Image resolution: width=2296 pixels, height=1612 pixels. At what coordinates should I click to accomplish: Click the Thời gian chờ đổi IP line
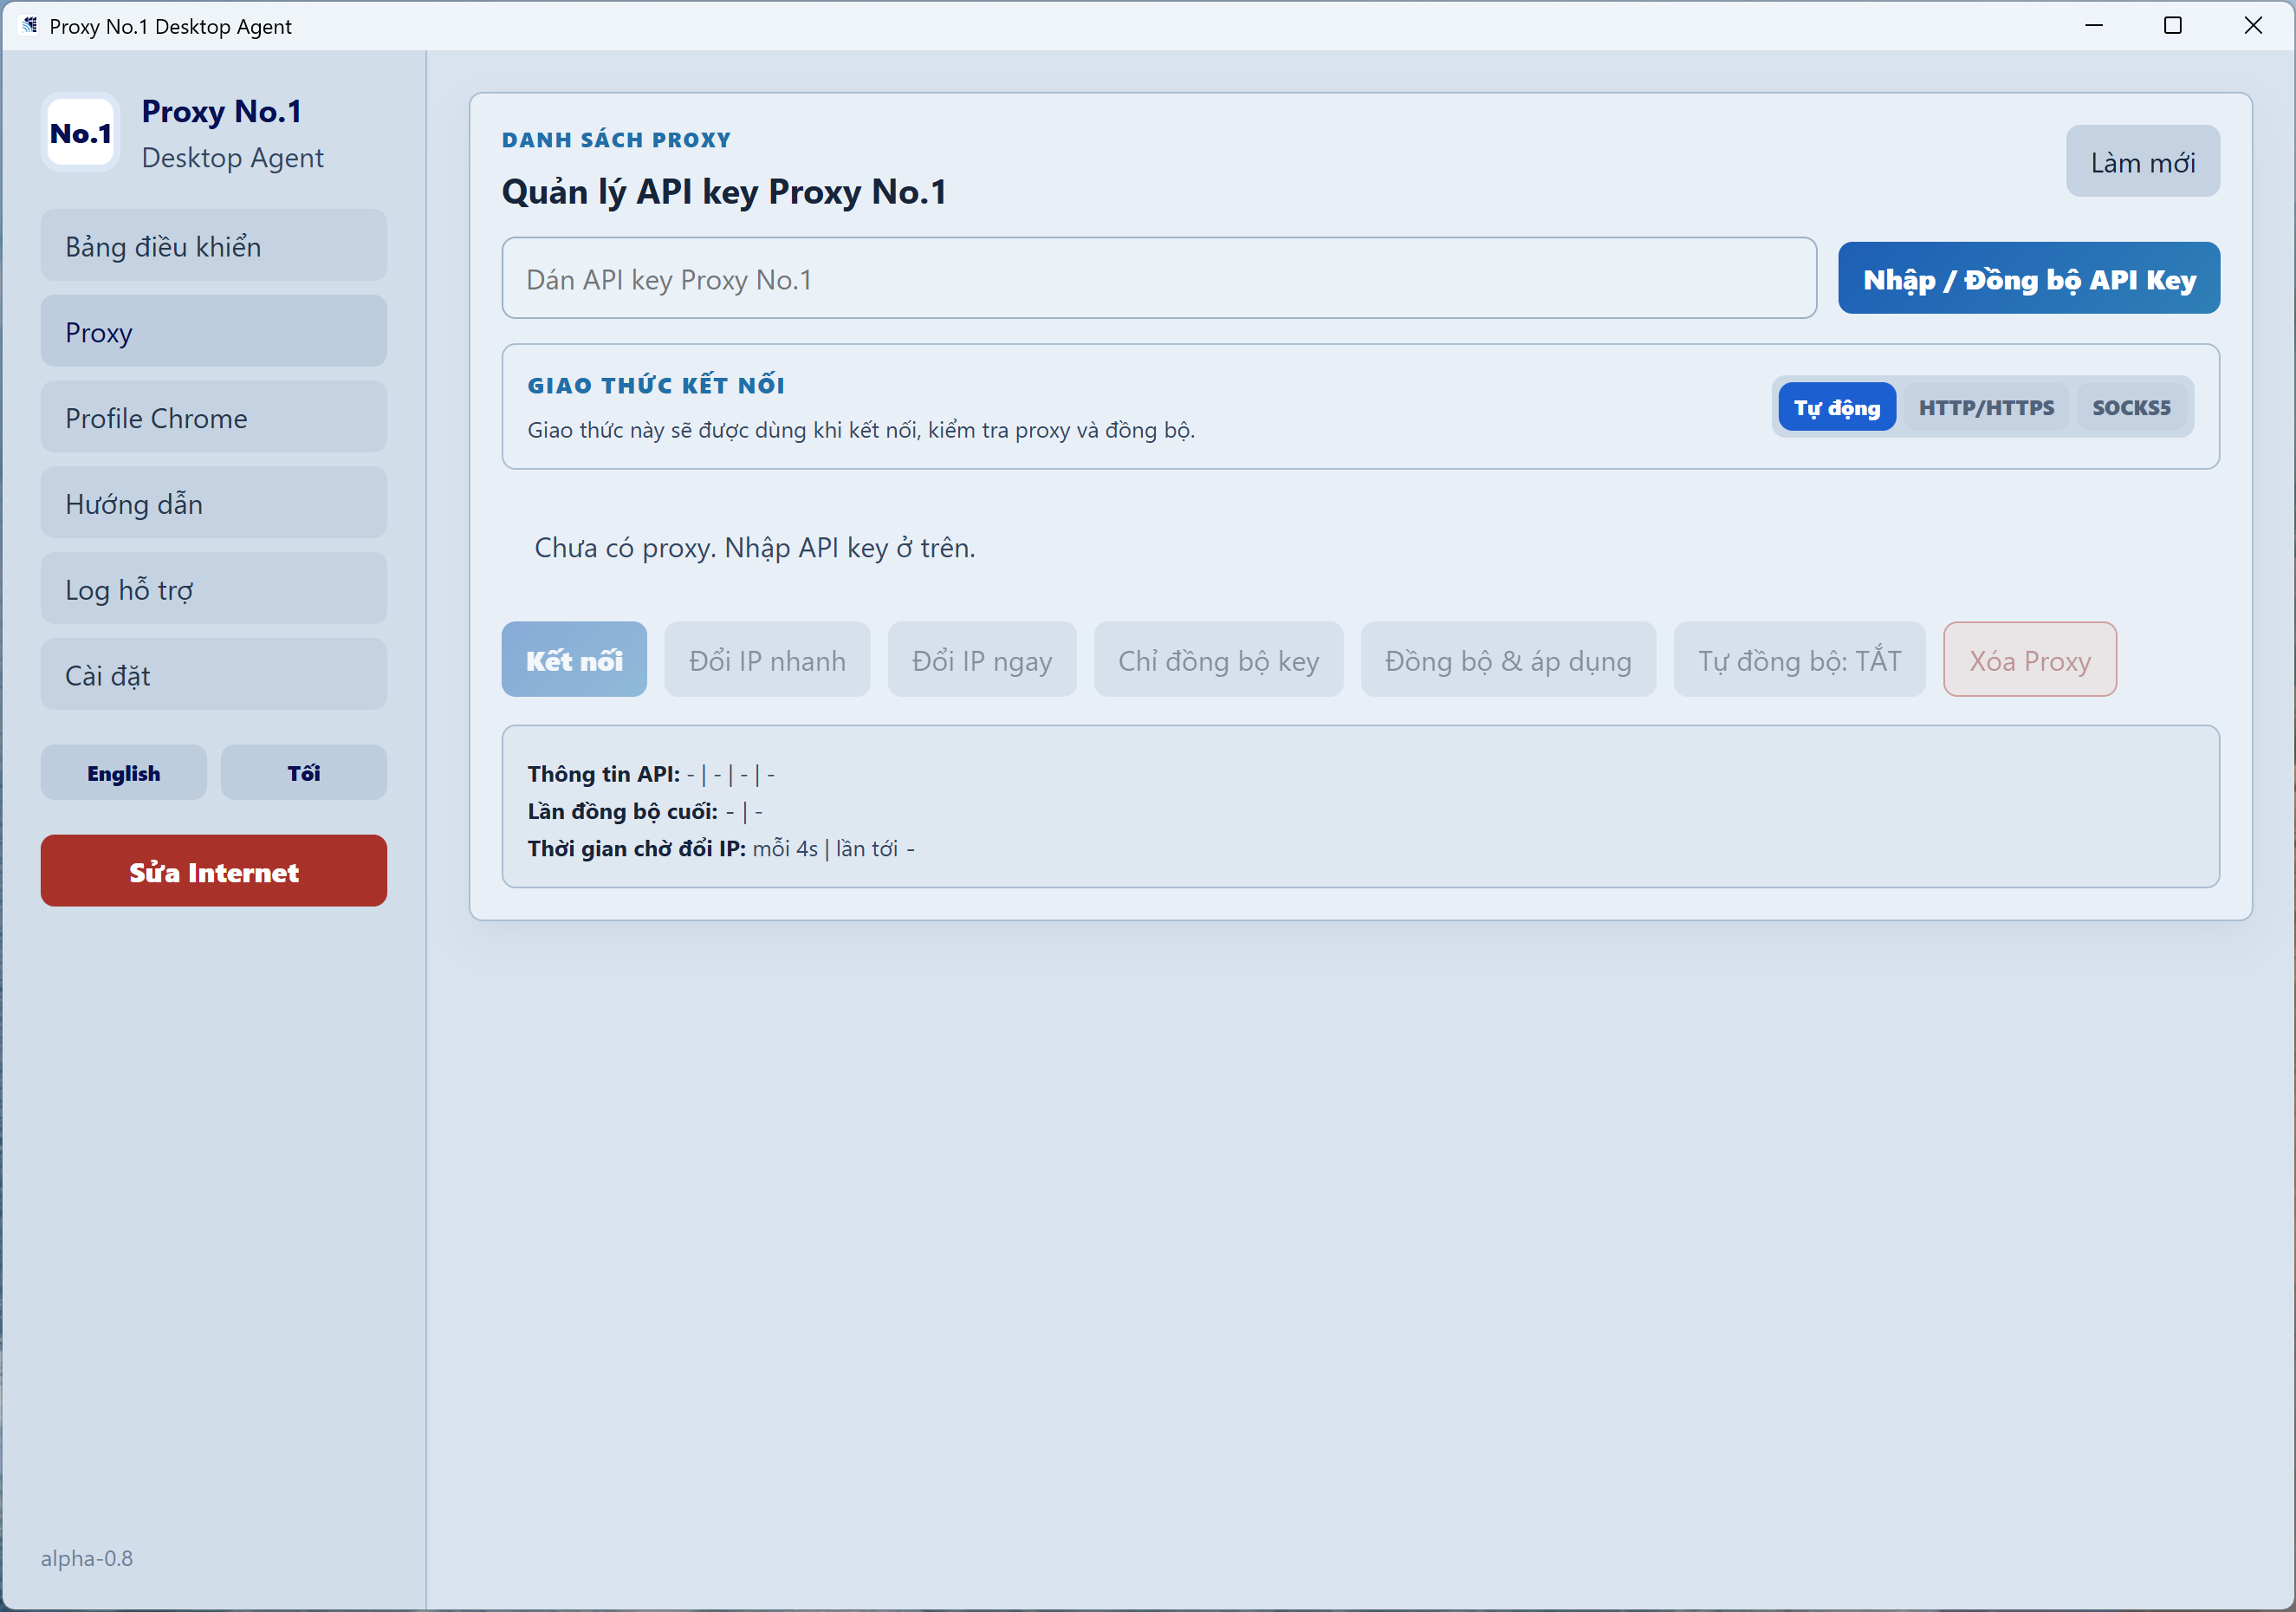721,849
